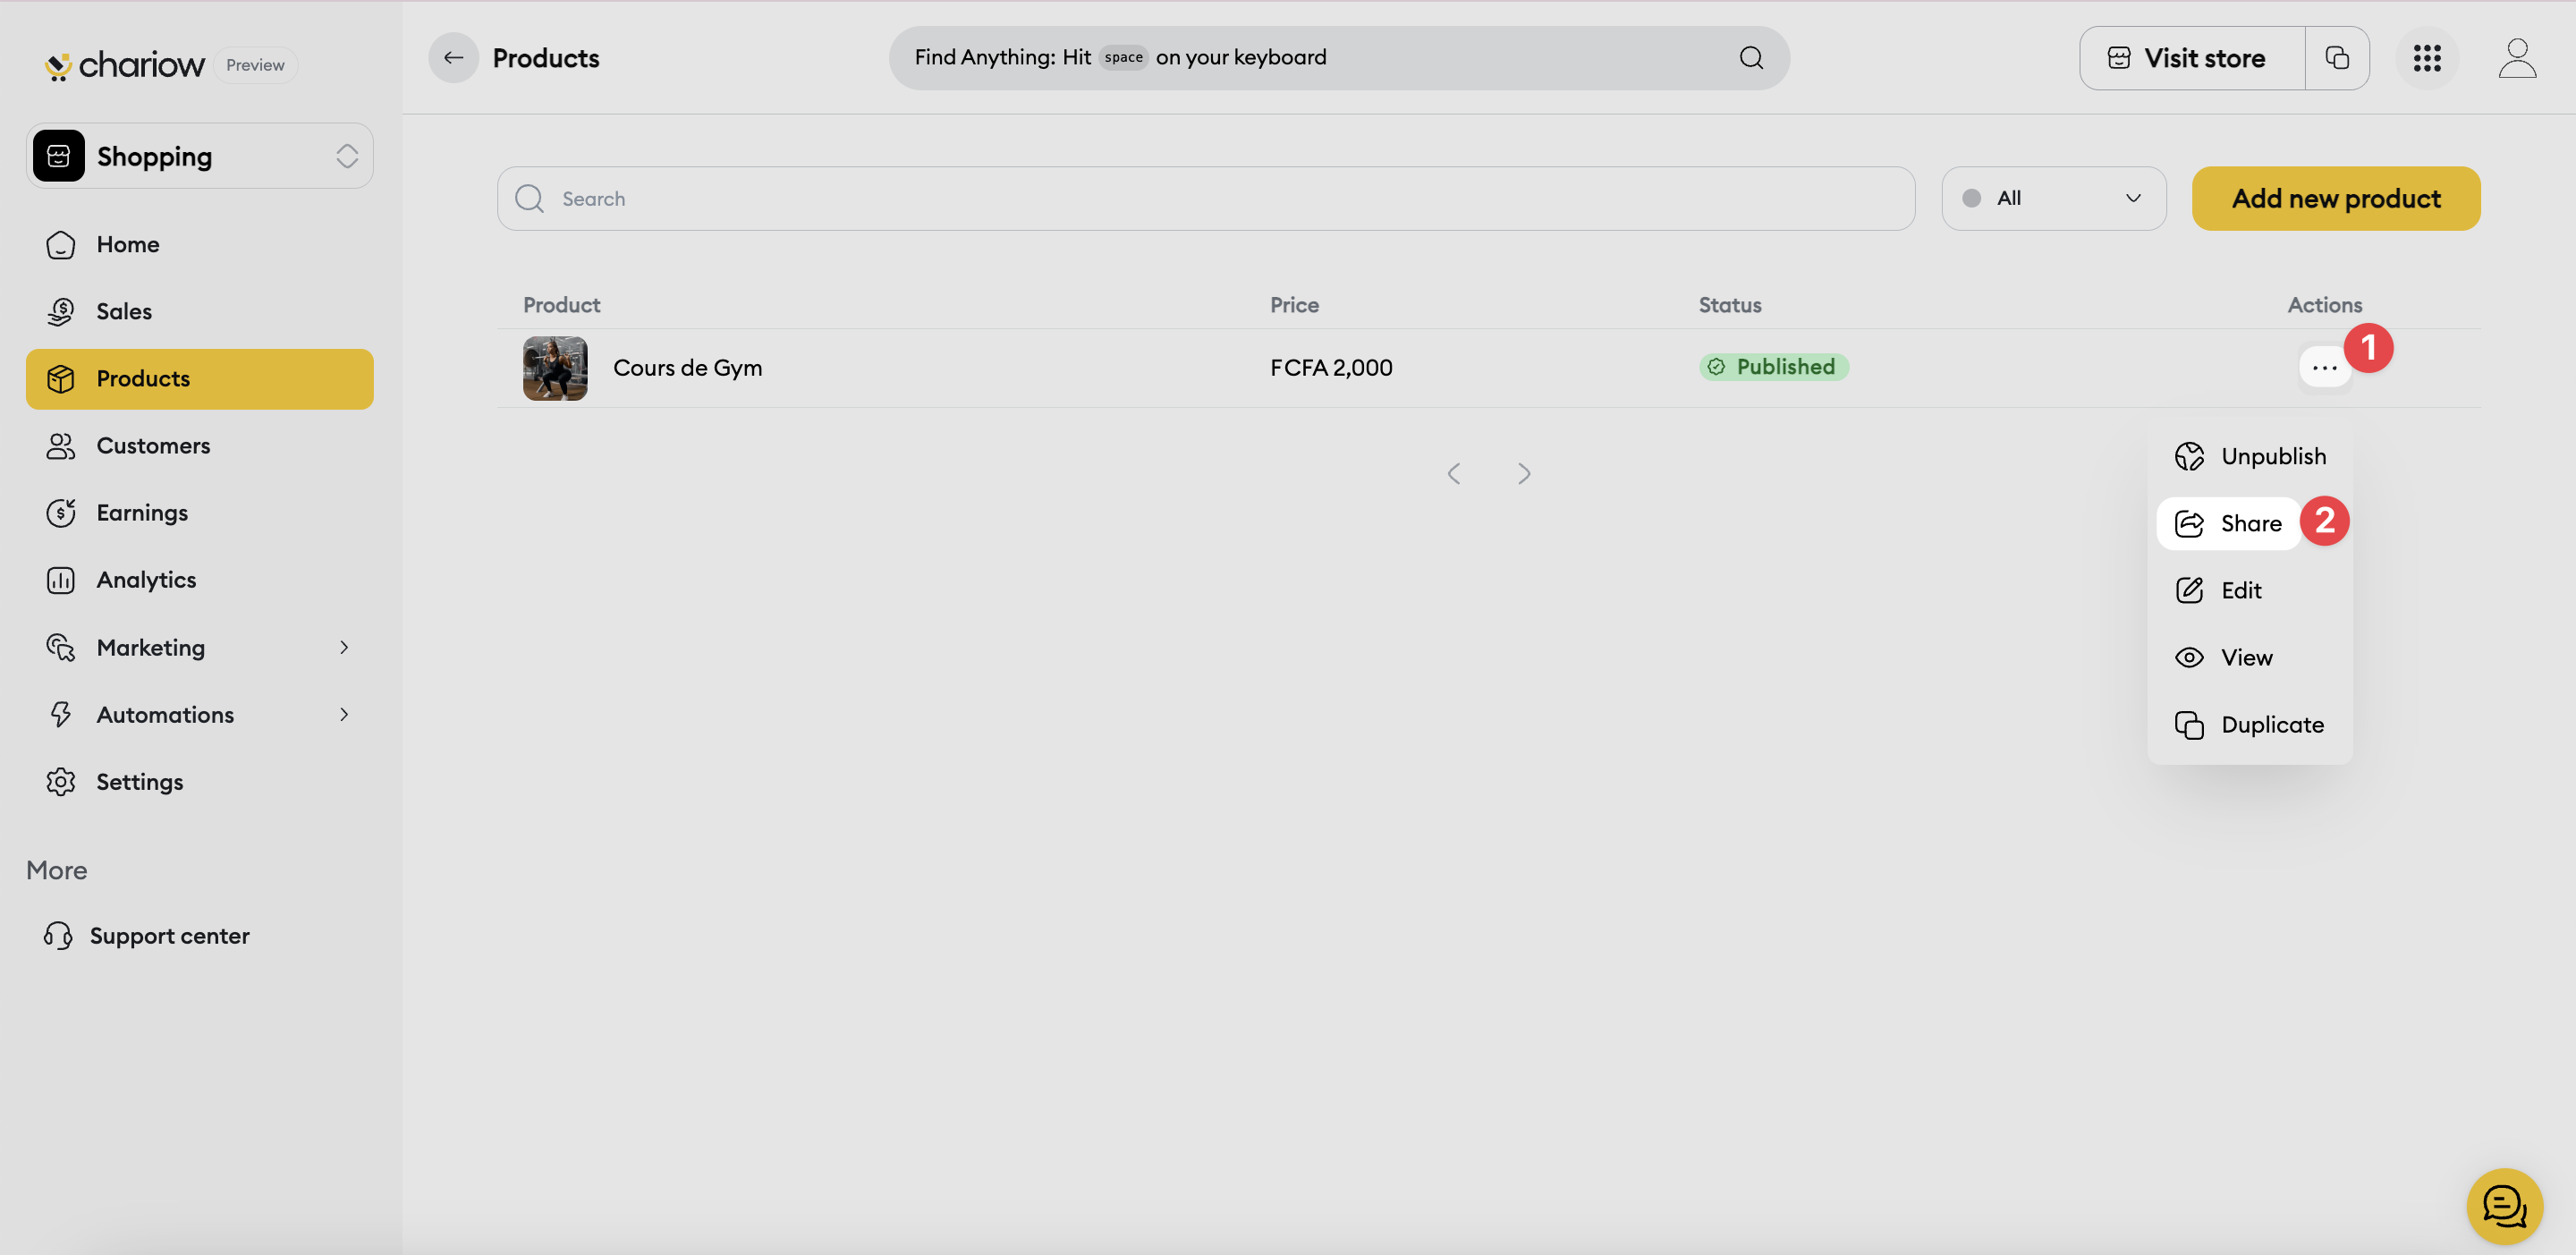Click the FCFA 2,000 price
This screenshot has width=2576, height=1255.
click(x=1331, y=368)
